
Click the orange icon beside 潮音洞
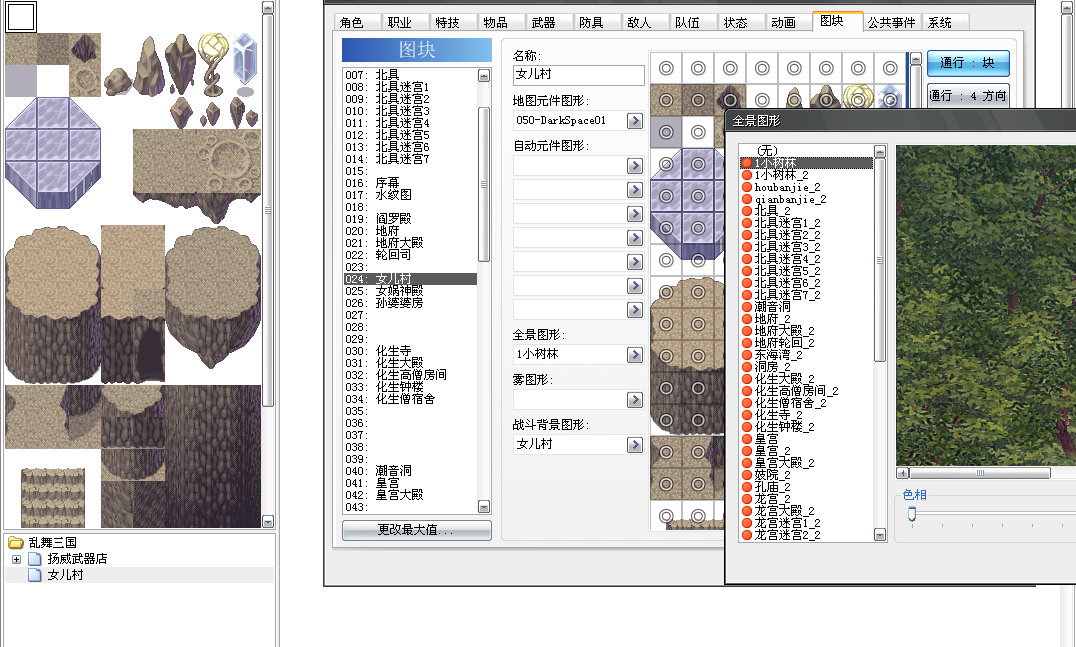(747, 307)
